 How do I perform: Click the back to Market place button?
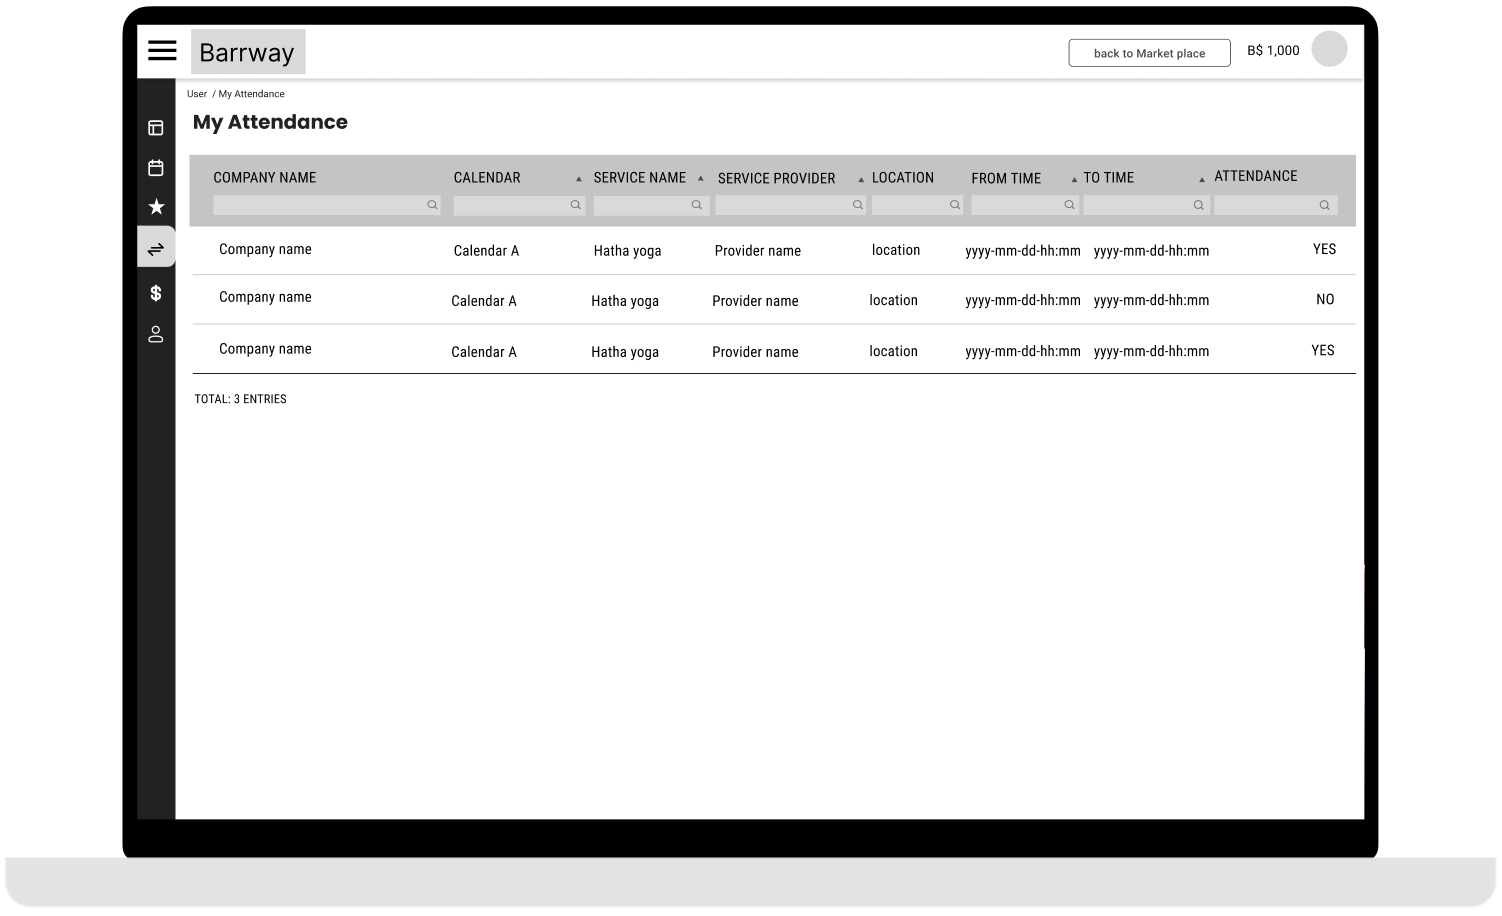[x=1149, y=53]
